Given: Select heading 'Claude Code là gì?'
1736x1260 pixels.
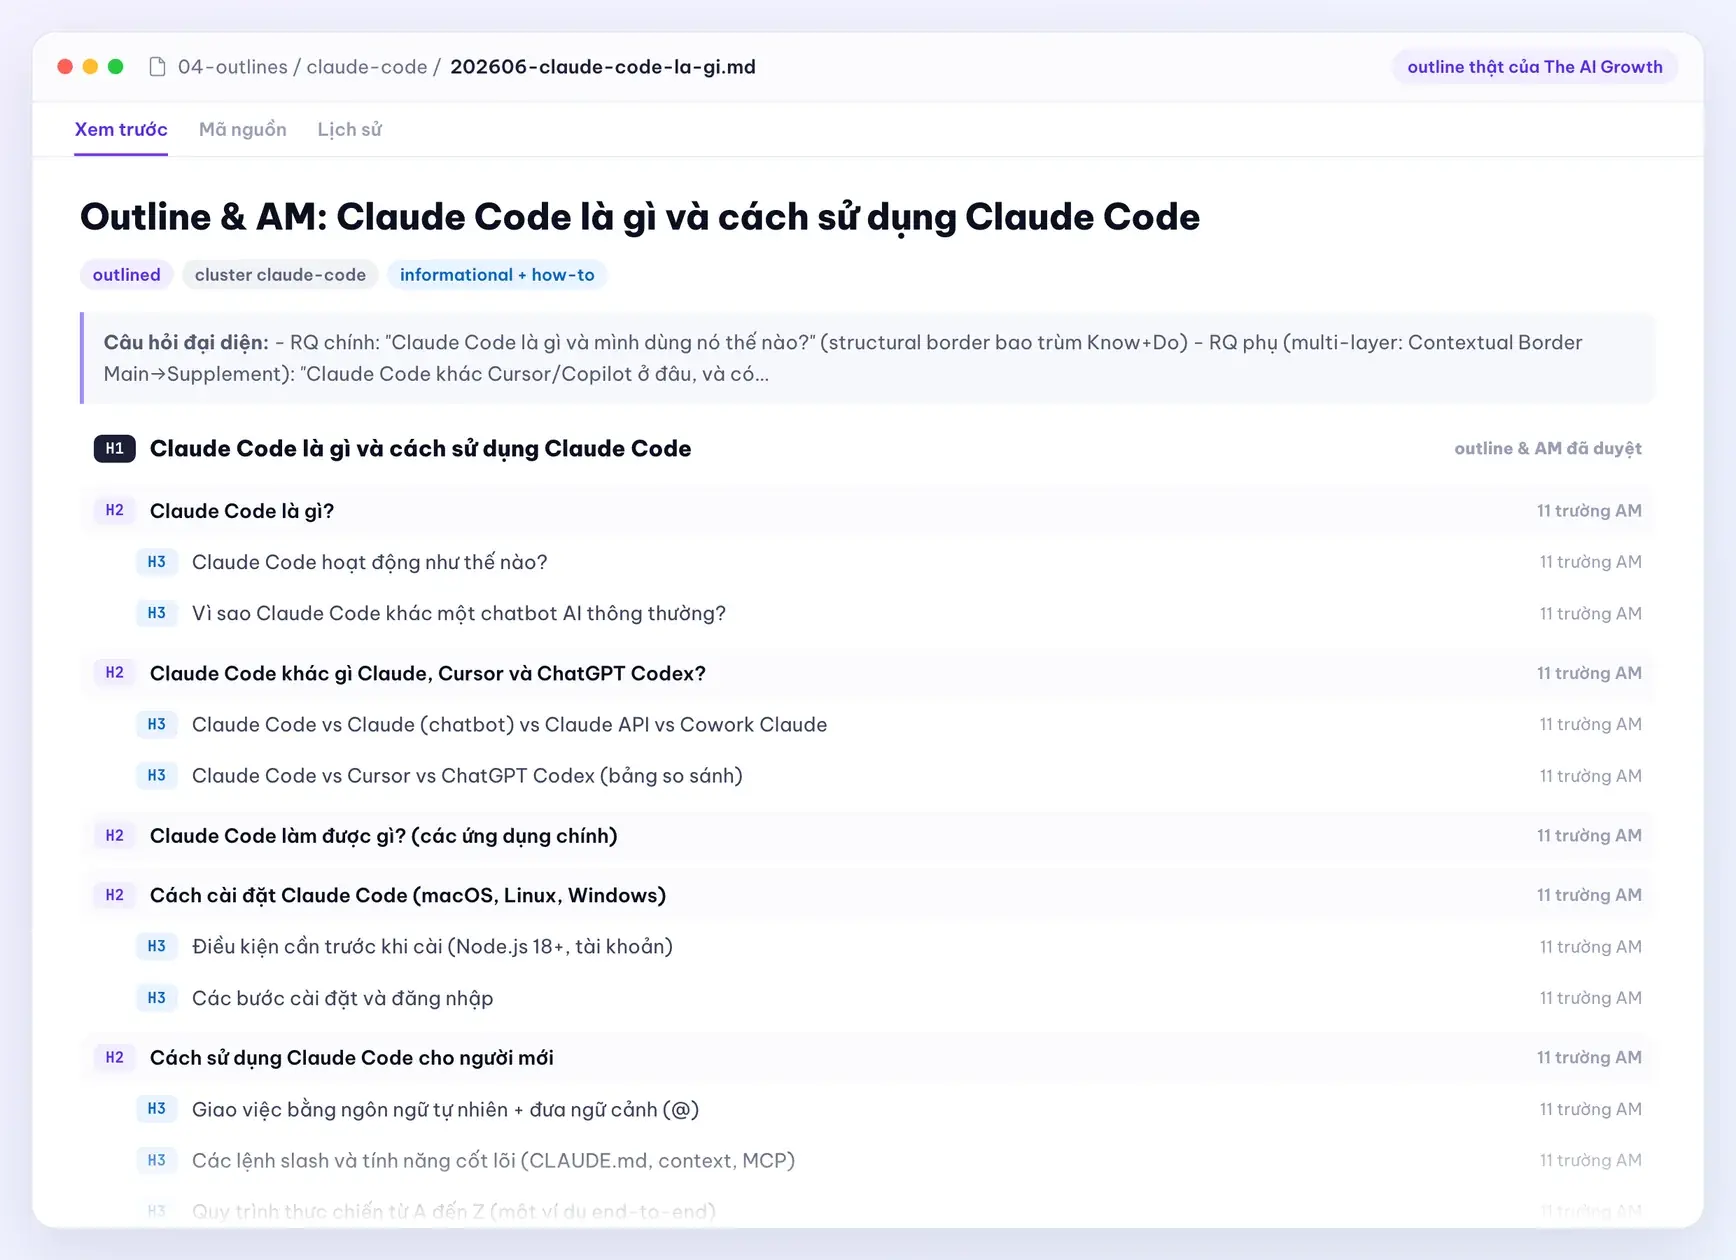Looking at the screenshot, I should 242,511.
